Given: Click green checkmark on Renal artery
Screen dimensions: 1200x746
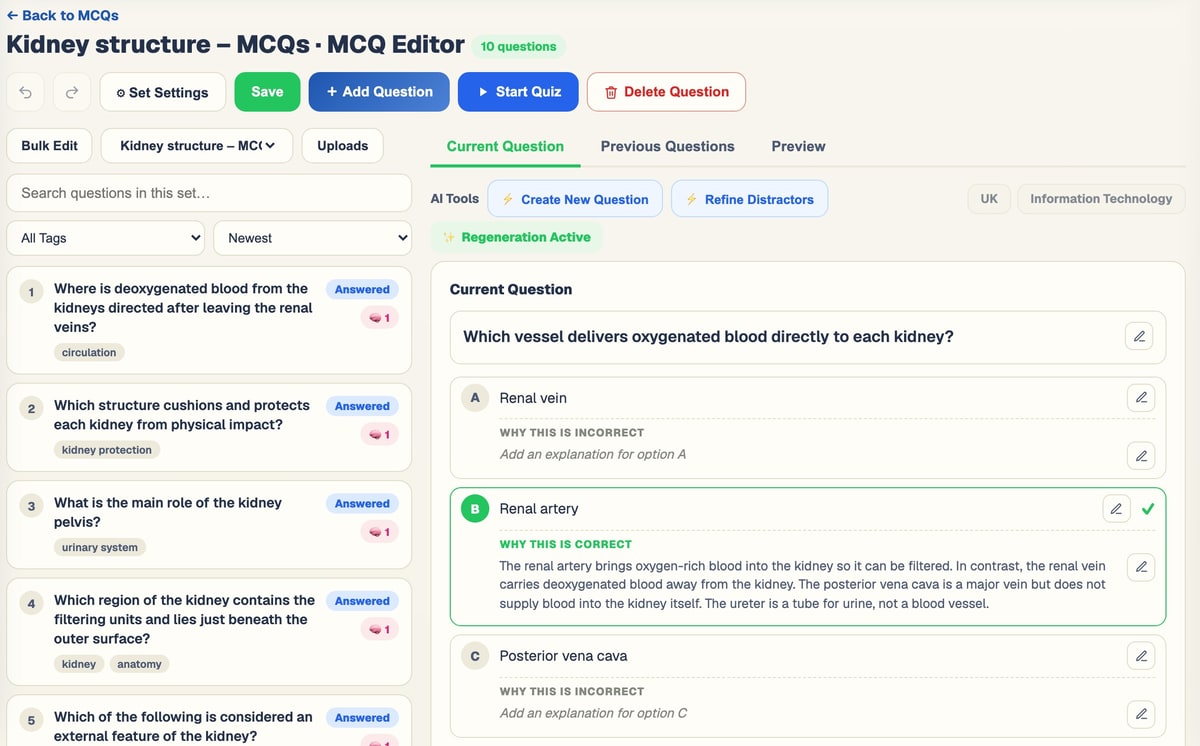Looking at the screenshot, I should tap(1148, 509).
